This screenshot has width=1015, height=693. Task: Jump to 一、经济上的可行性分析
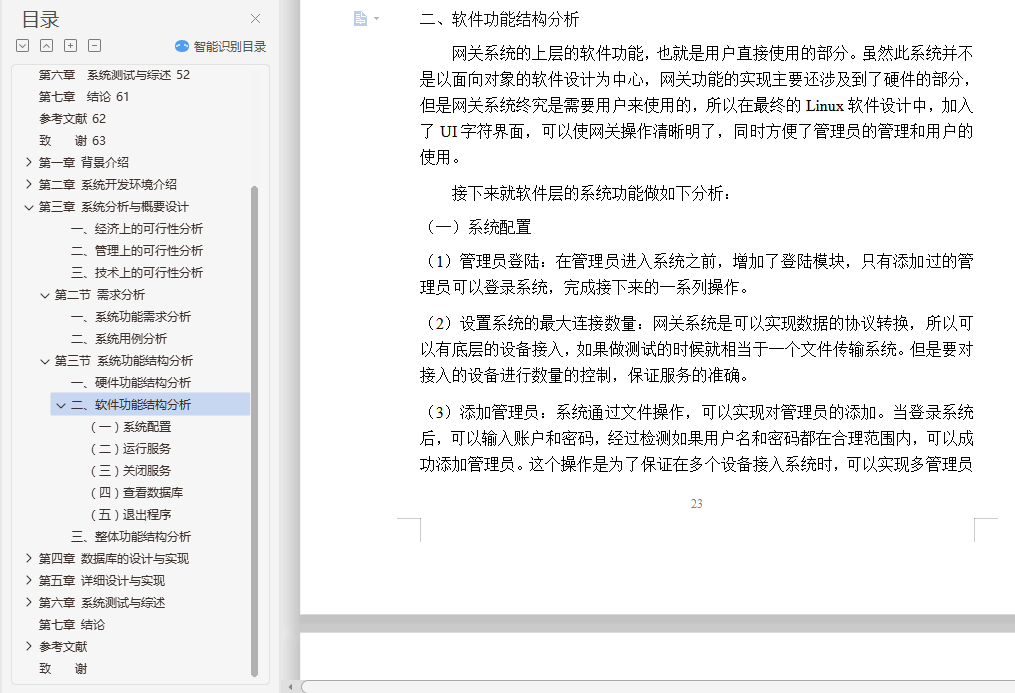137,229
